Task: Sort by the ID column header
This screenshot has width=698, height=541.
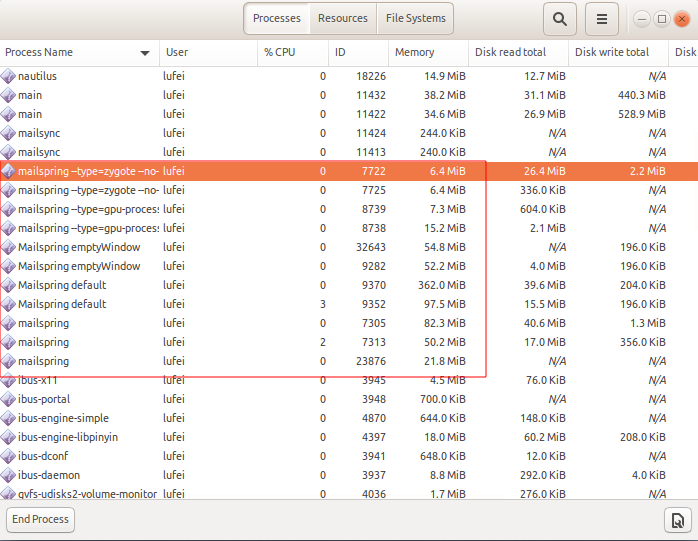Action: [x=358, y=53]
